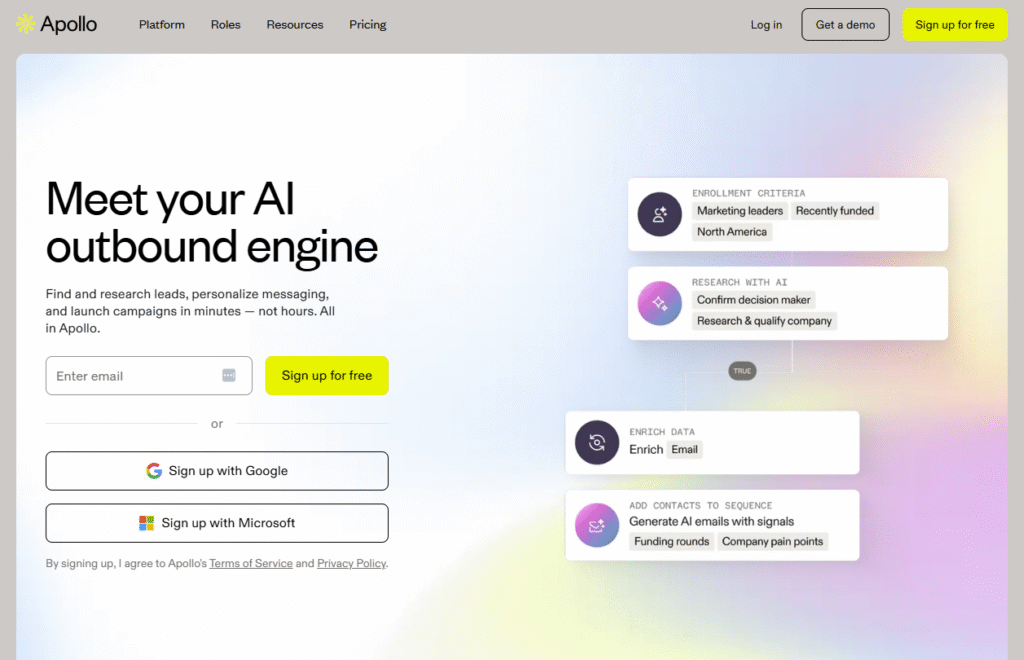The height and width of the screenshot is (660, 1024).
Task: Click the Apollo sunburst logo icon
Action: 25,24
